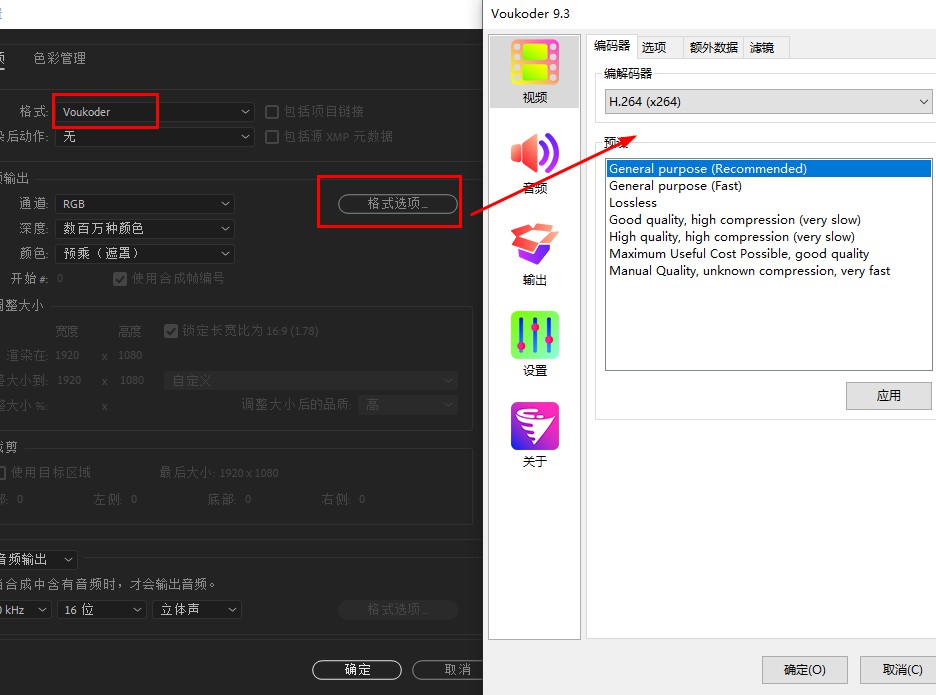Image resolution: width=936 pixels, height=695 pixels.
Task: Click the 应用 (Apply) button
Action: click(x=888, y=396)
